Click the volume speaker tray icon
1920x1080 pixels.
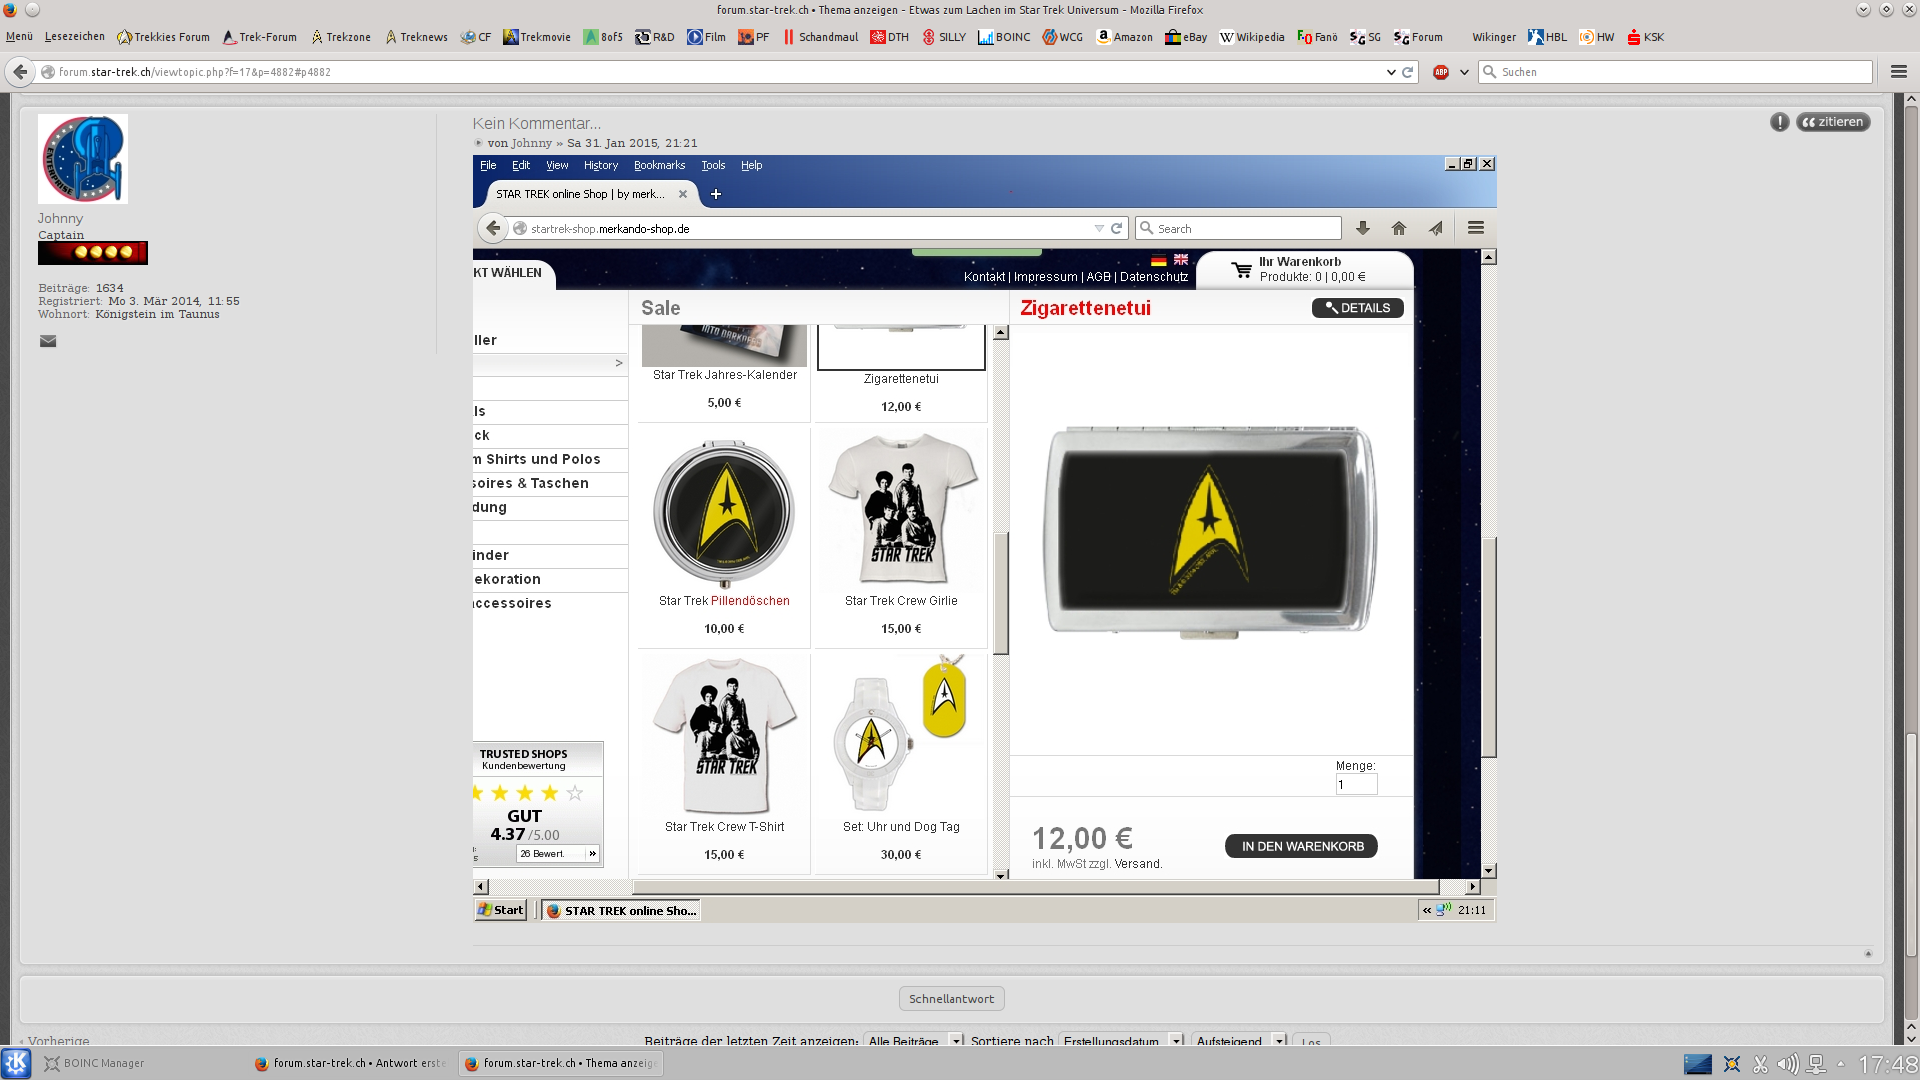(1788, 1064)
